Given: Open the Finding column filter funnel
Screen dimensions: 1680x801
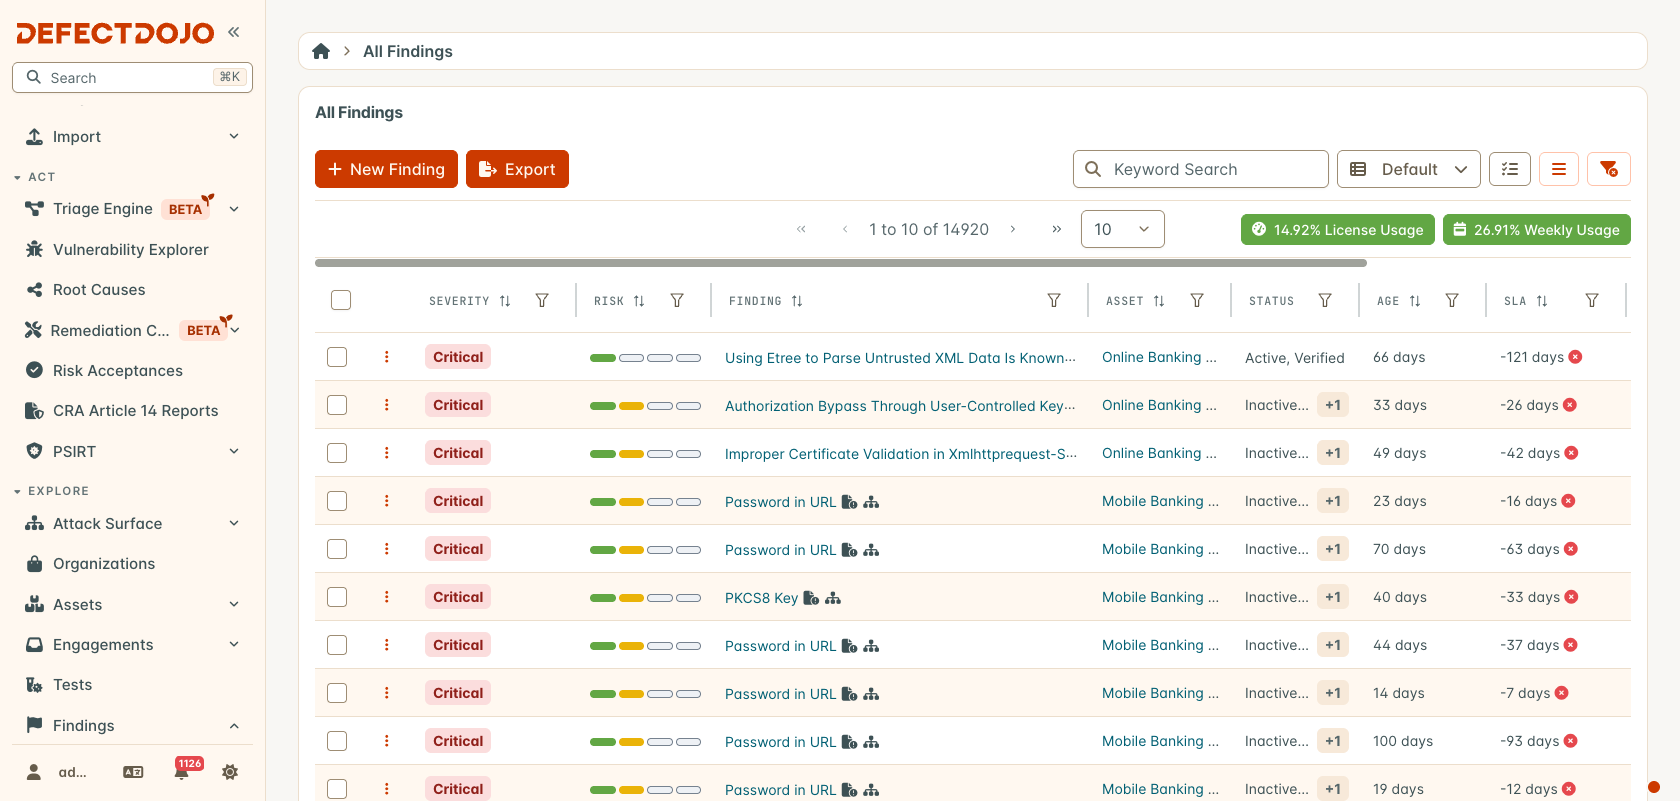Looking at the screenshot, I should point(1054,300).
